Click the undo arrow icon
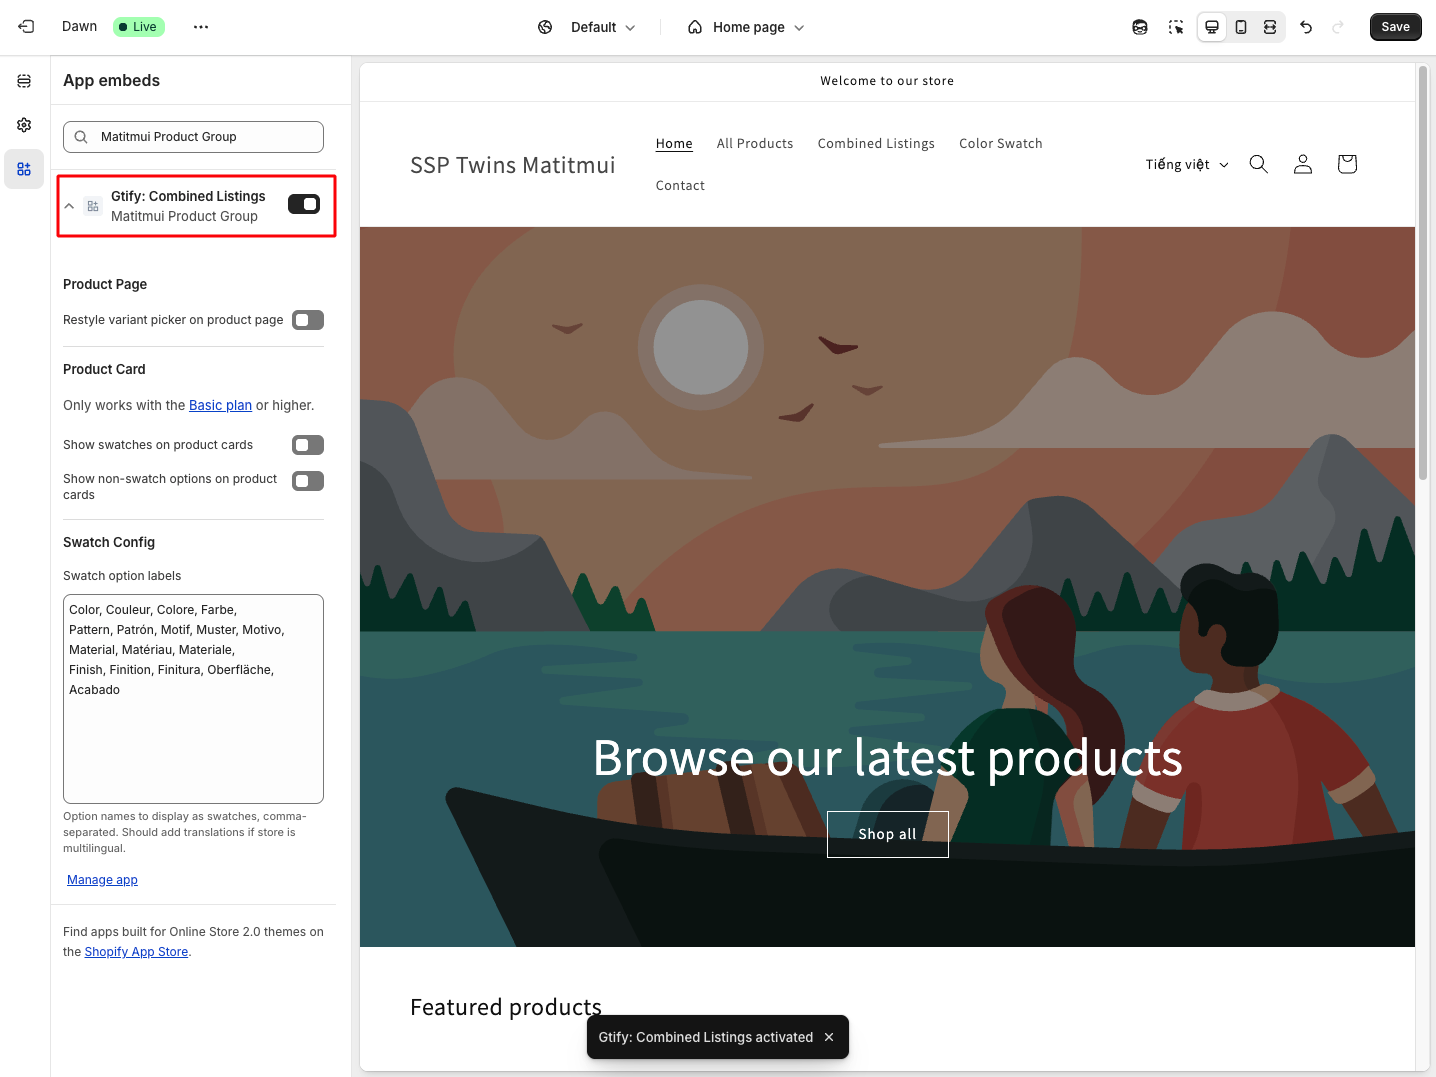Image resolution: width=1436 pixels, height=1077 pixels. tap(1306, 27)
